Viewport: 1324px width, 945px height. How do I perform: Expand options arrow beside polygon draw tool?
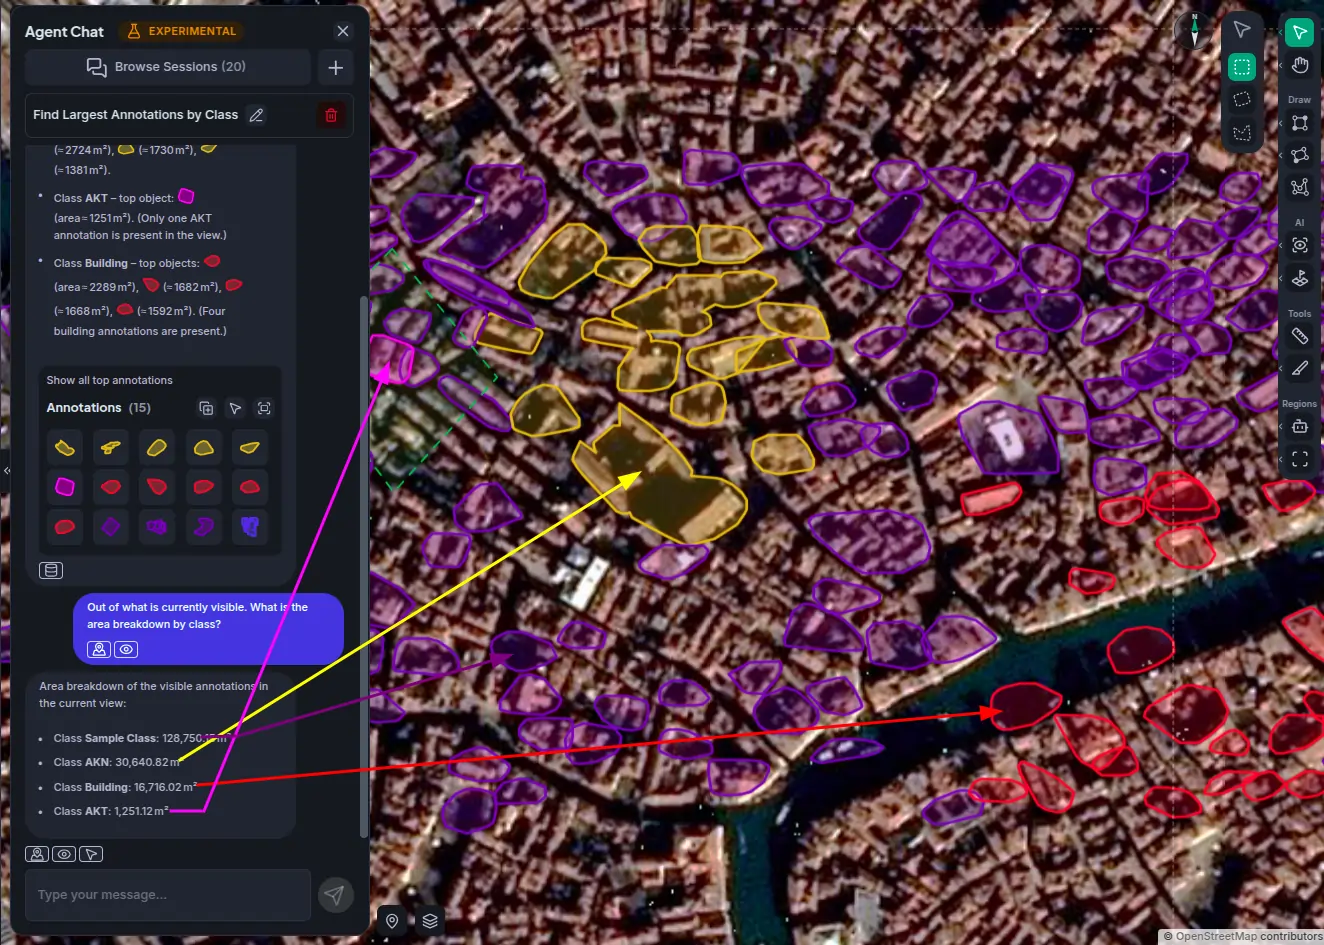point(1281,155)
